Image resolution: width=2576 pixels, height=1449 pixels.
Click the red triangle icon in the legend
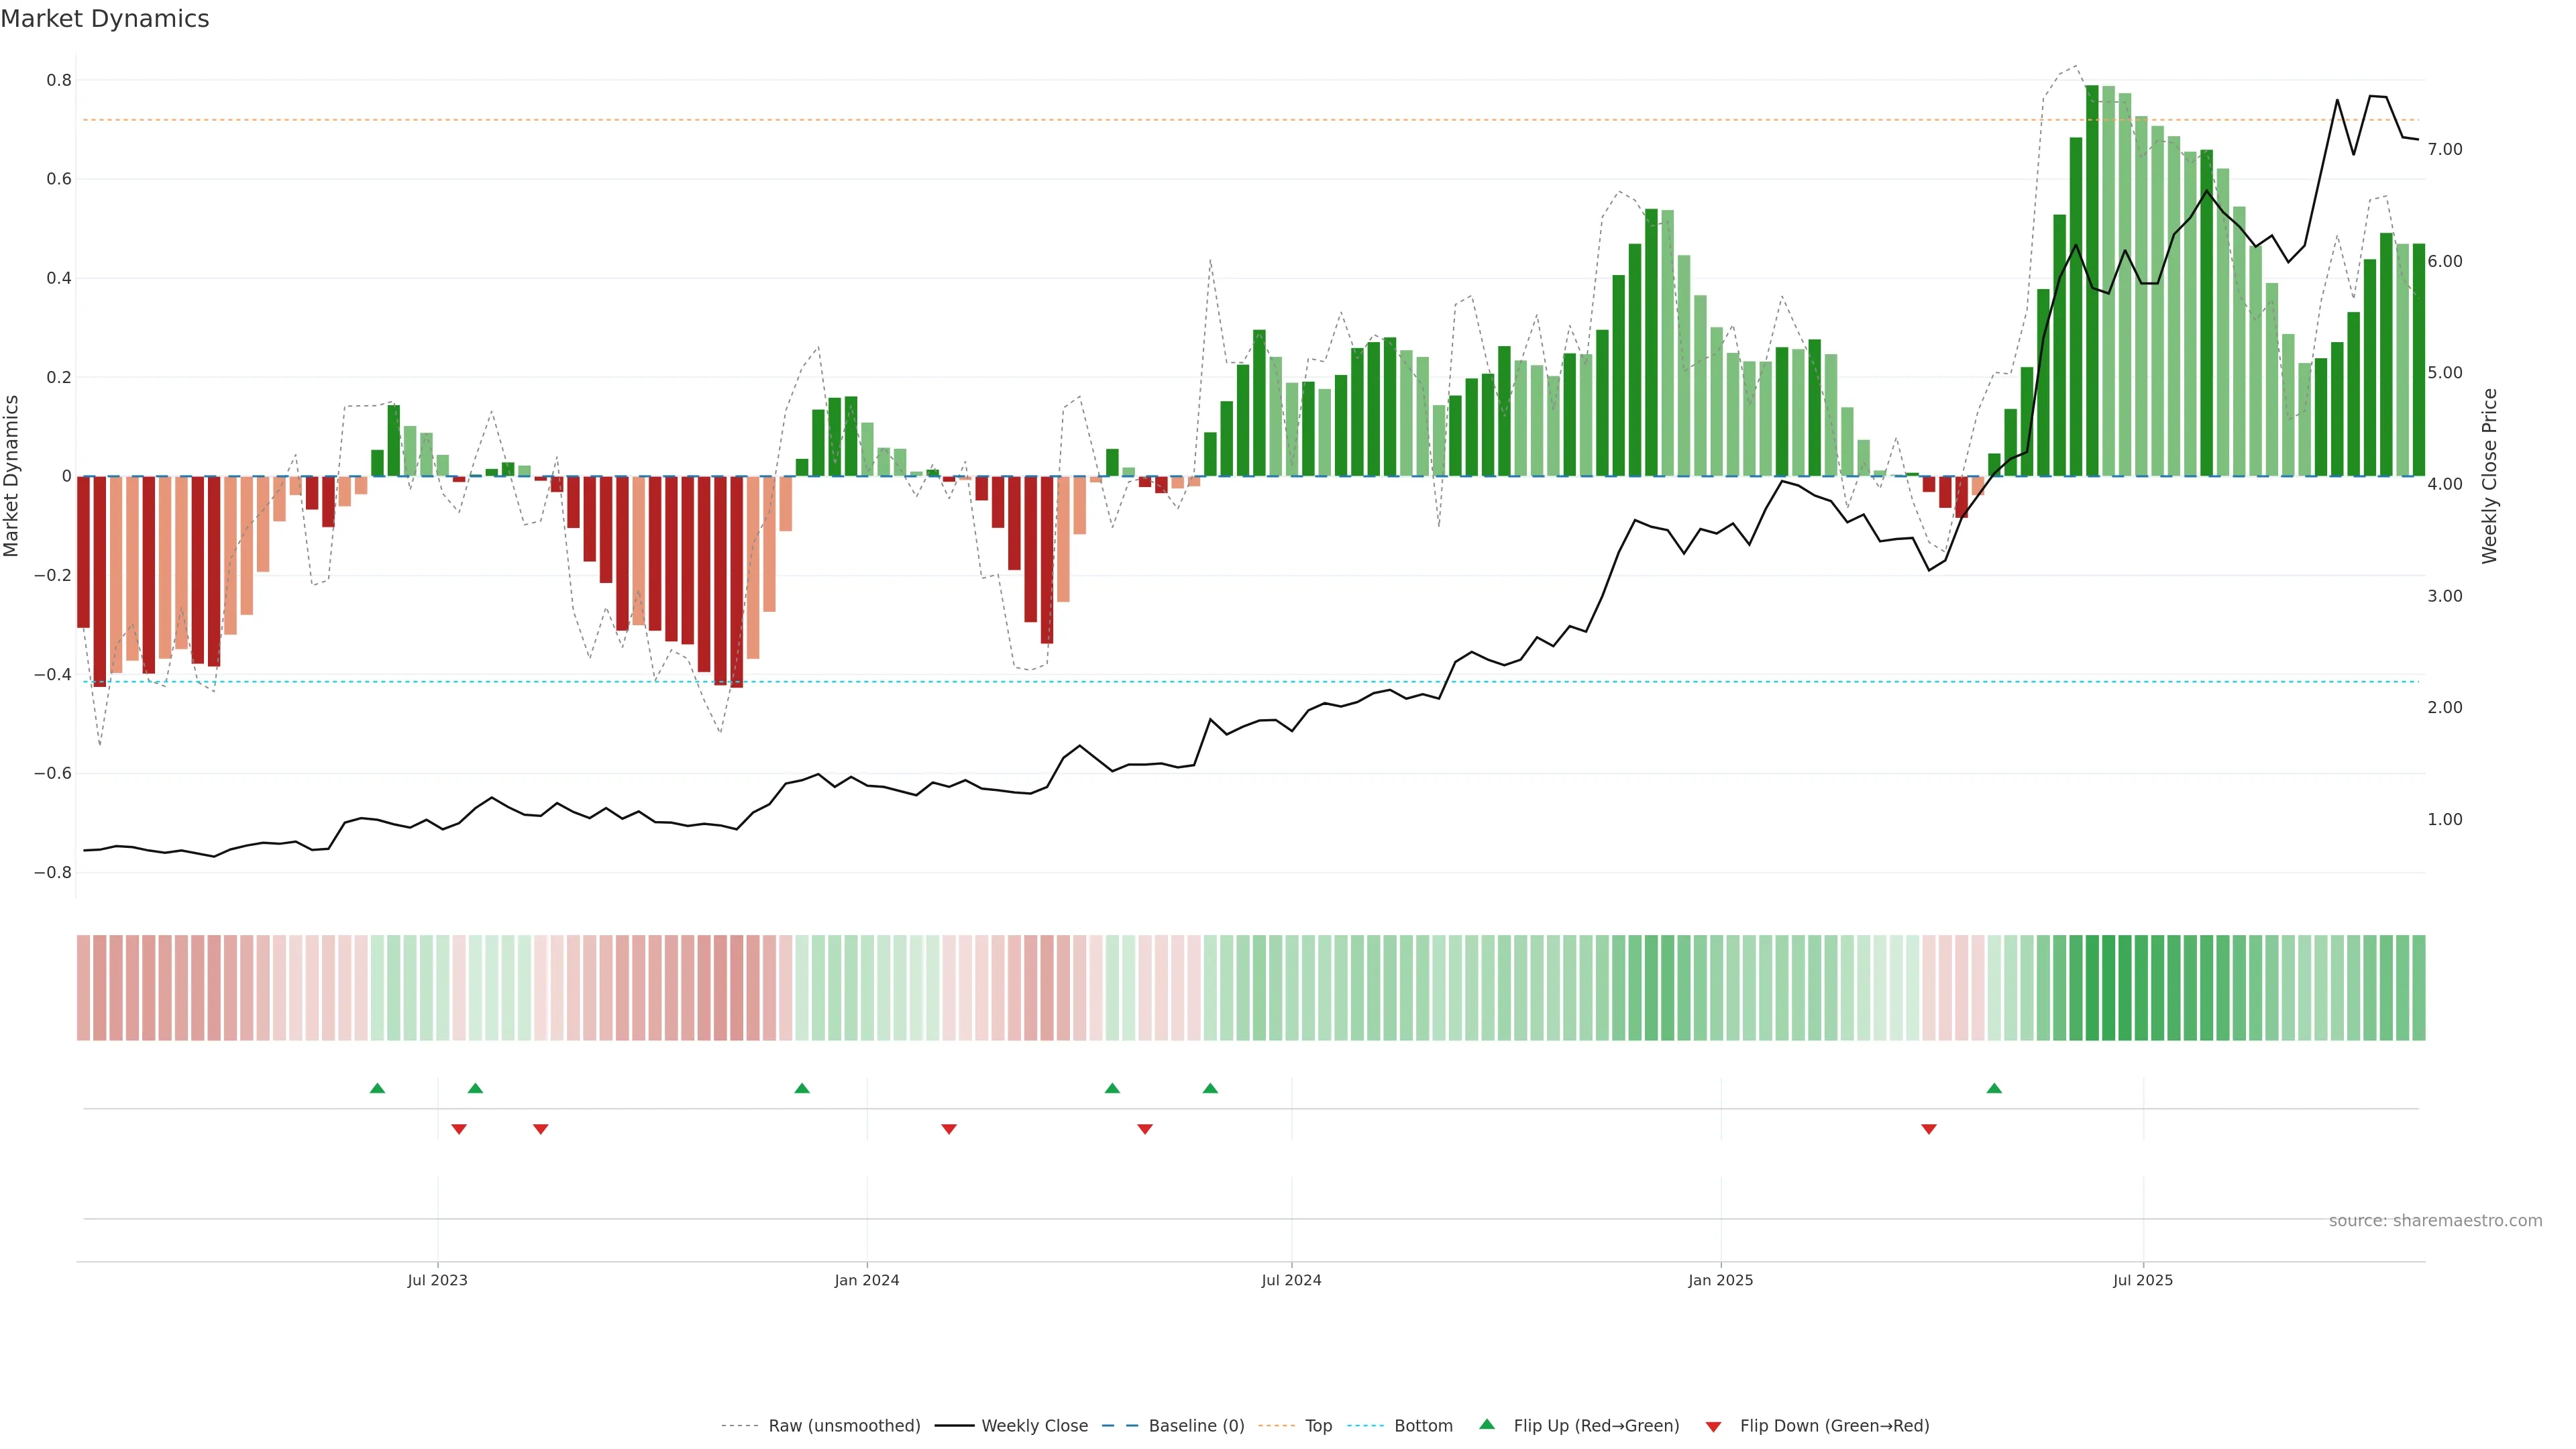click(x=1713, y=1426)
